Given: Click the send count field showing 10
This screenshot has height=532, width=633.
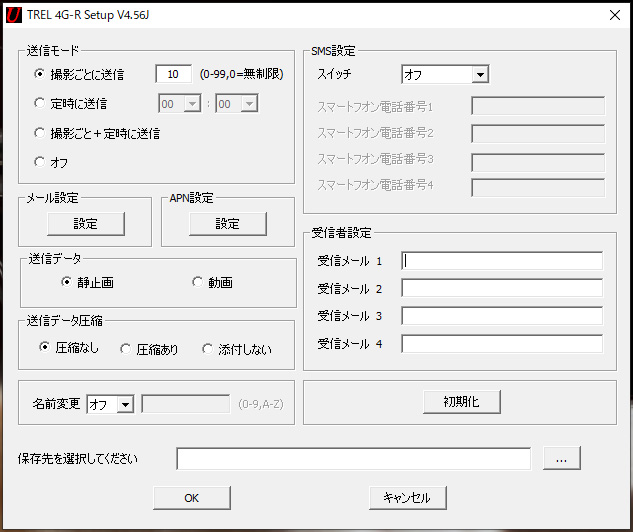Looking at the screenshot, I should [x=174, y=74].
